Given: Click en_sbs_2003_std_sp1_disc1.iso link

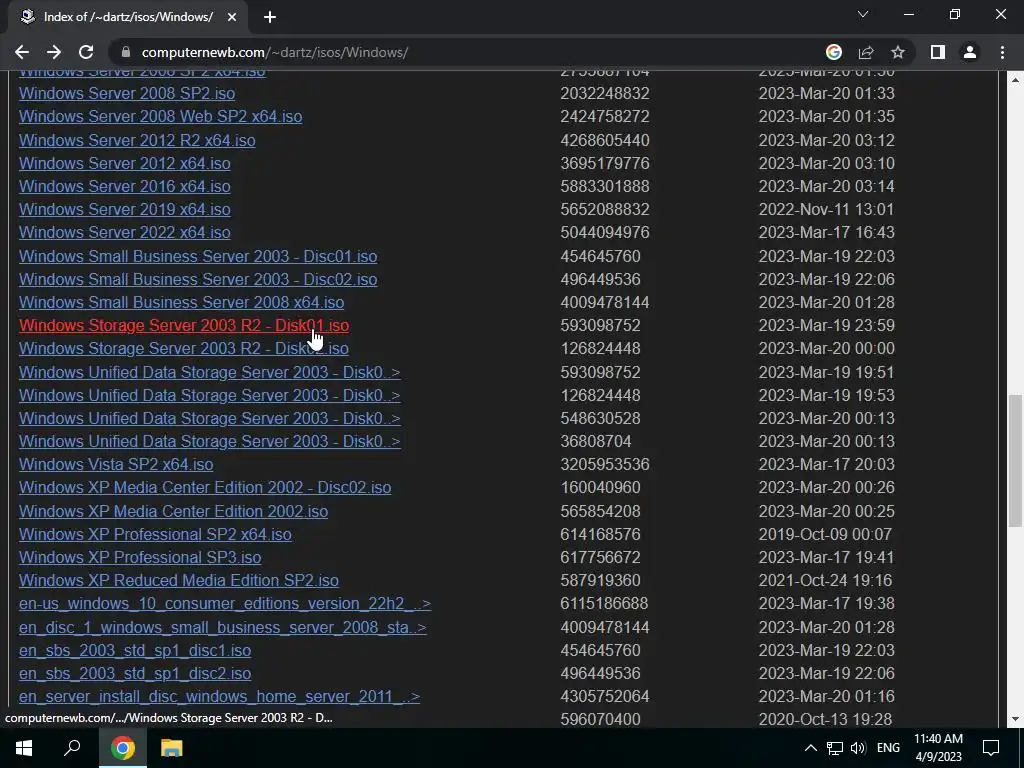Looking at the screenshot, I should click(x=135, y=650).
